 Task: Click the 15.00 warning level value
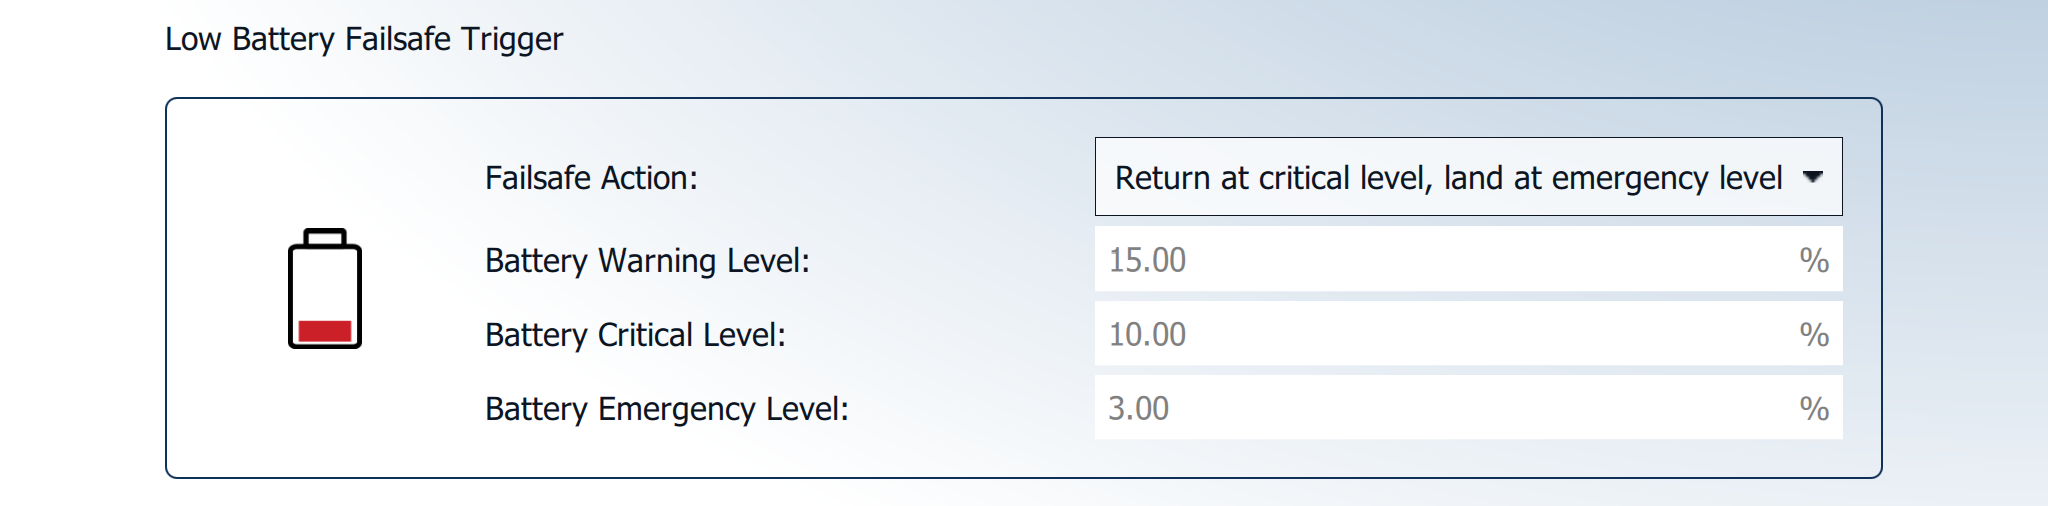[x=1147, y=260]
